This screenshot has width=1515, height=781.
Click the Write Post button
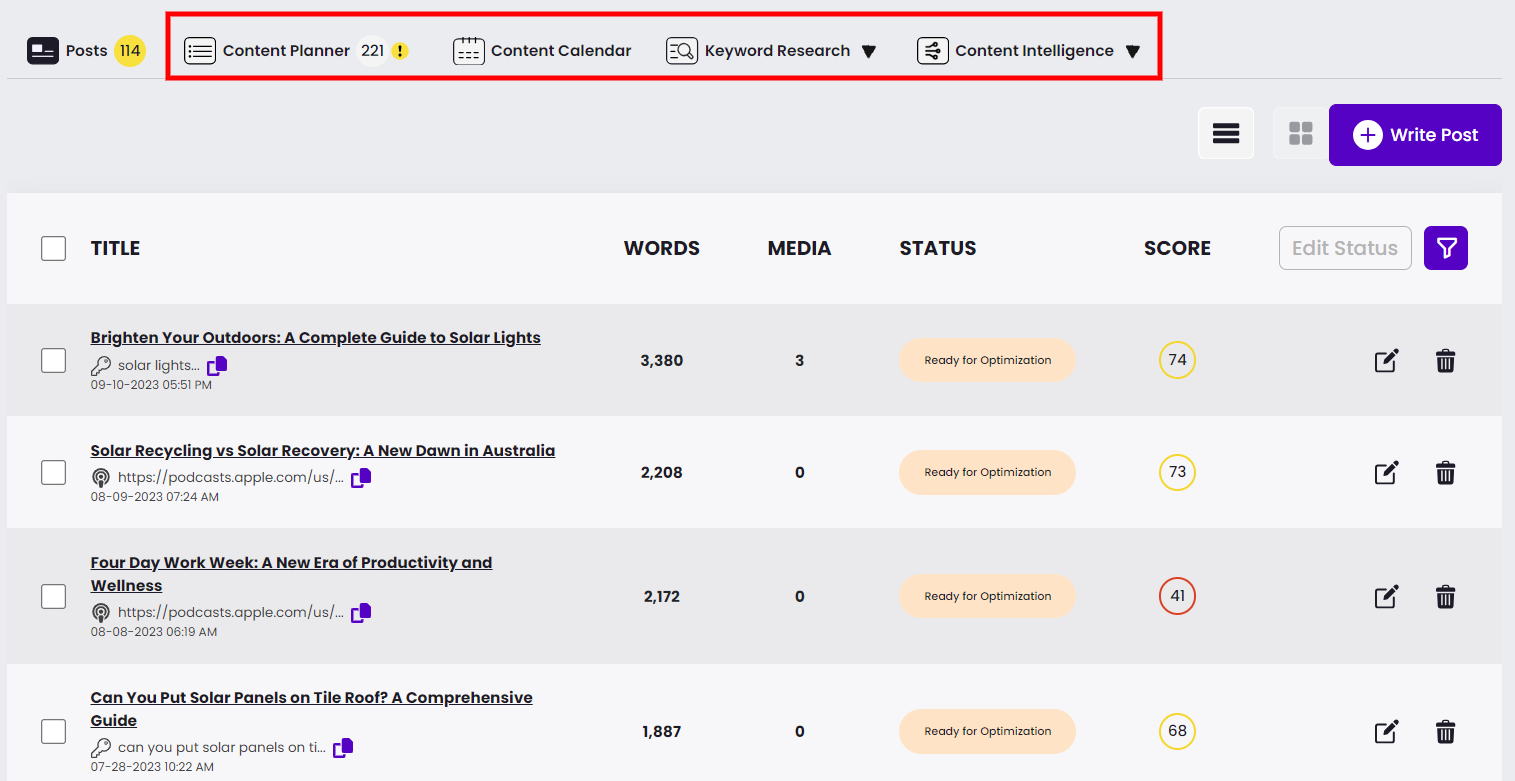coord(1415,135)
